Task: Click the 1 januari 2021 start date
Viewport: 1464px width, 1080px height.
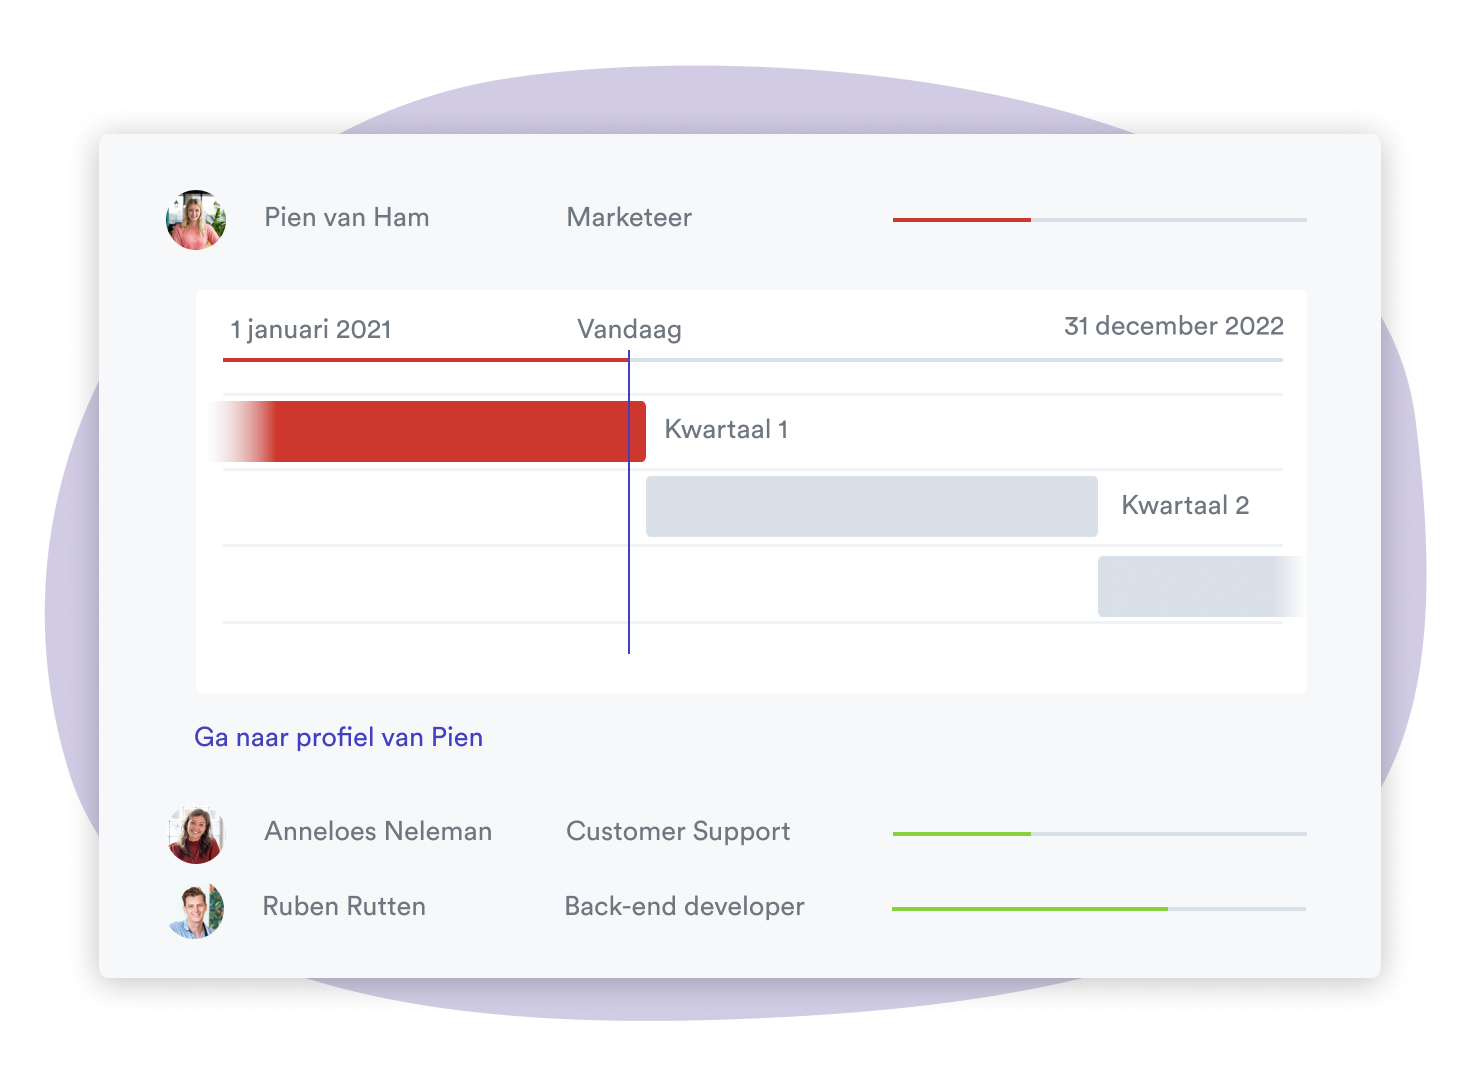Action: click(x=311, y=329)
